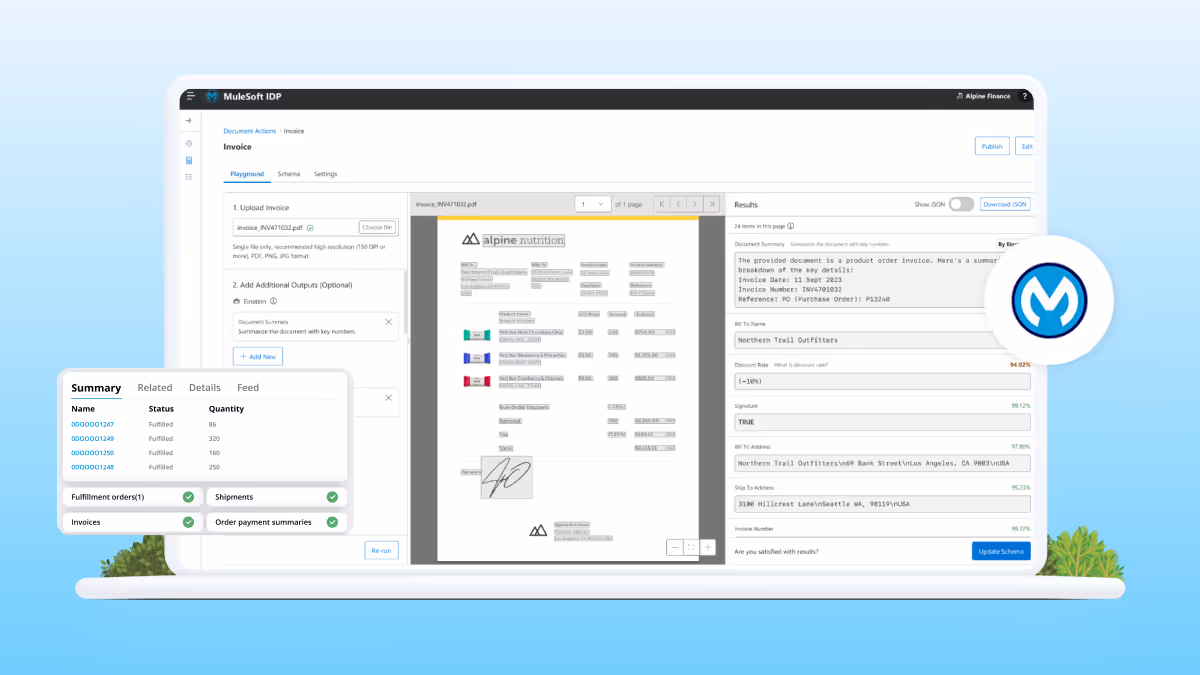Click the MuleSoft logo in header
The height and width of the screenshot is (675, 1200).
pos(212,97)
